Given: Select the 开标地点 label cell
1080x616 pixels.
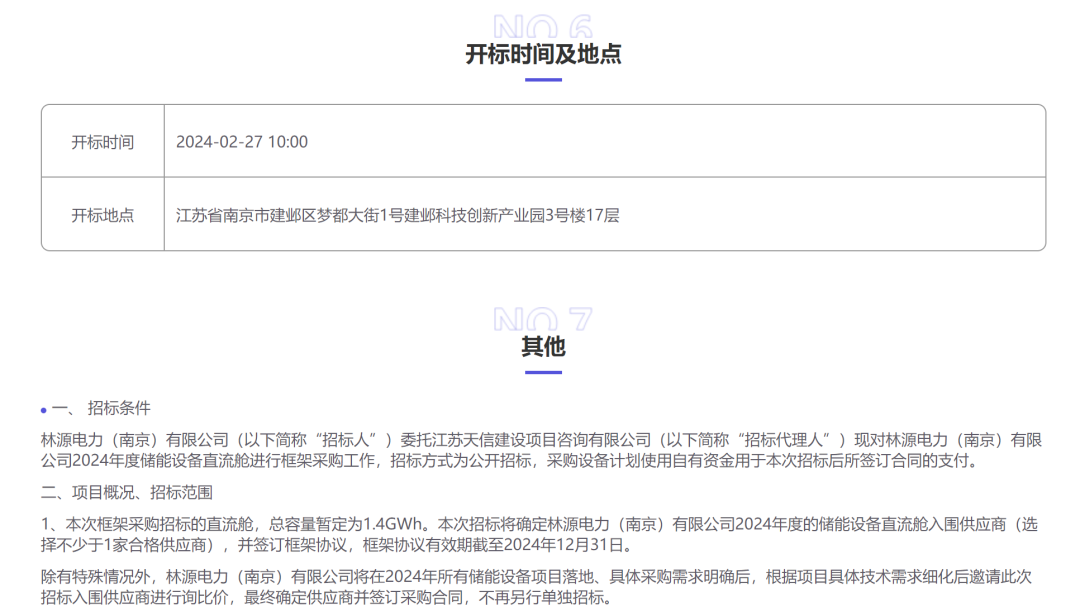Looking at the screenshot, I should pyautogui.click(x=103, y=215).
